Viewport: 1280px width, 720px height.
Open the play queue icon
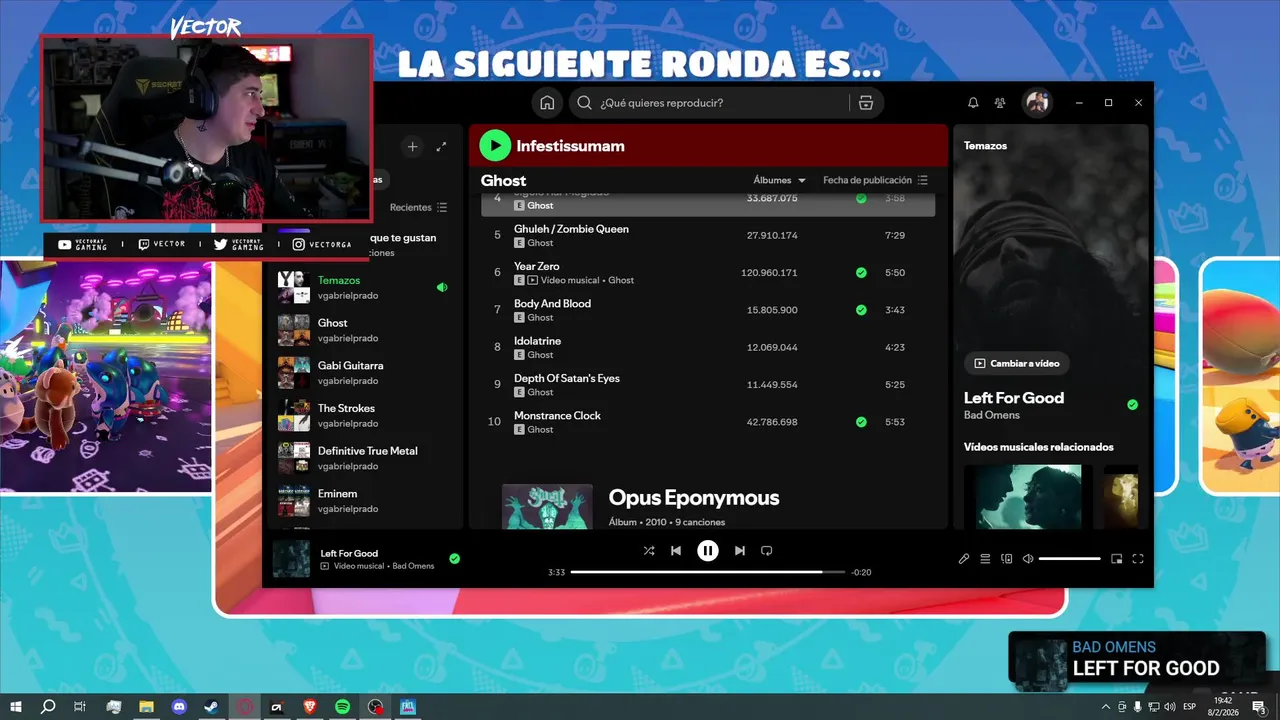[x=985, y=559]
